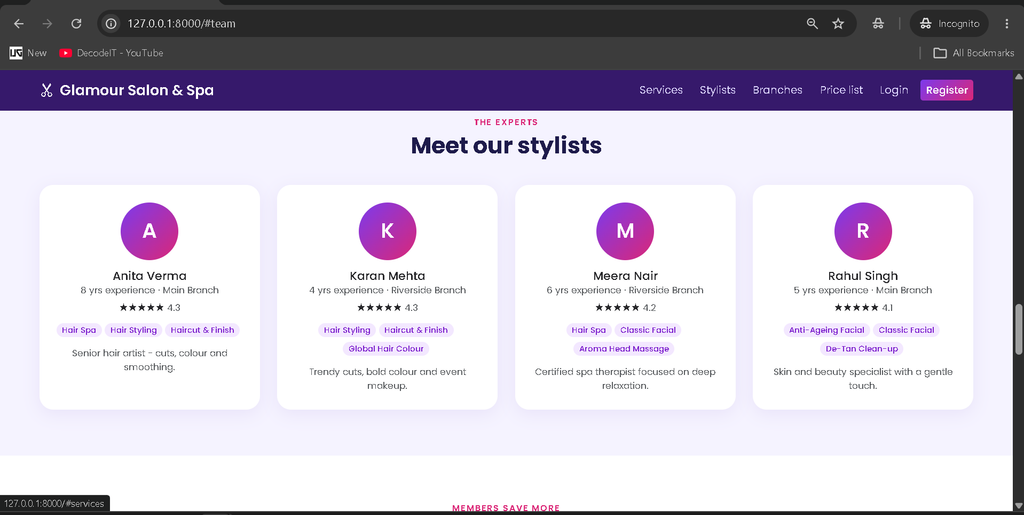Go to Services in the navbar
The height and width of the screenshot is (515, 1024).
point(661,90)
